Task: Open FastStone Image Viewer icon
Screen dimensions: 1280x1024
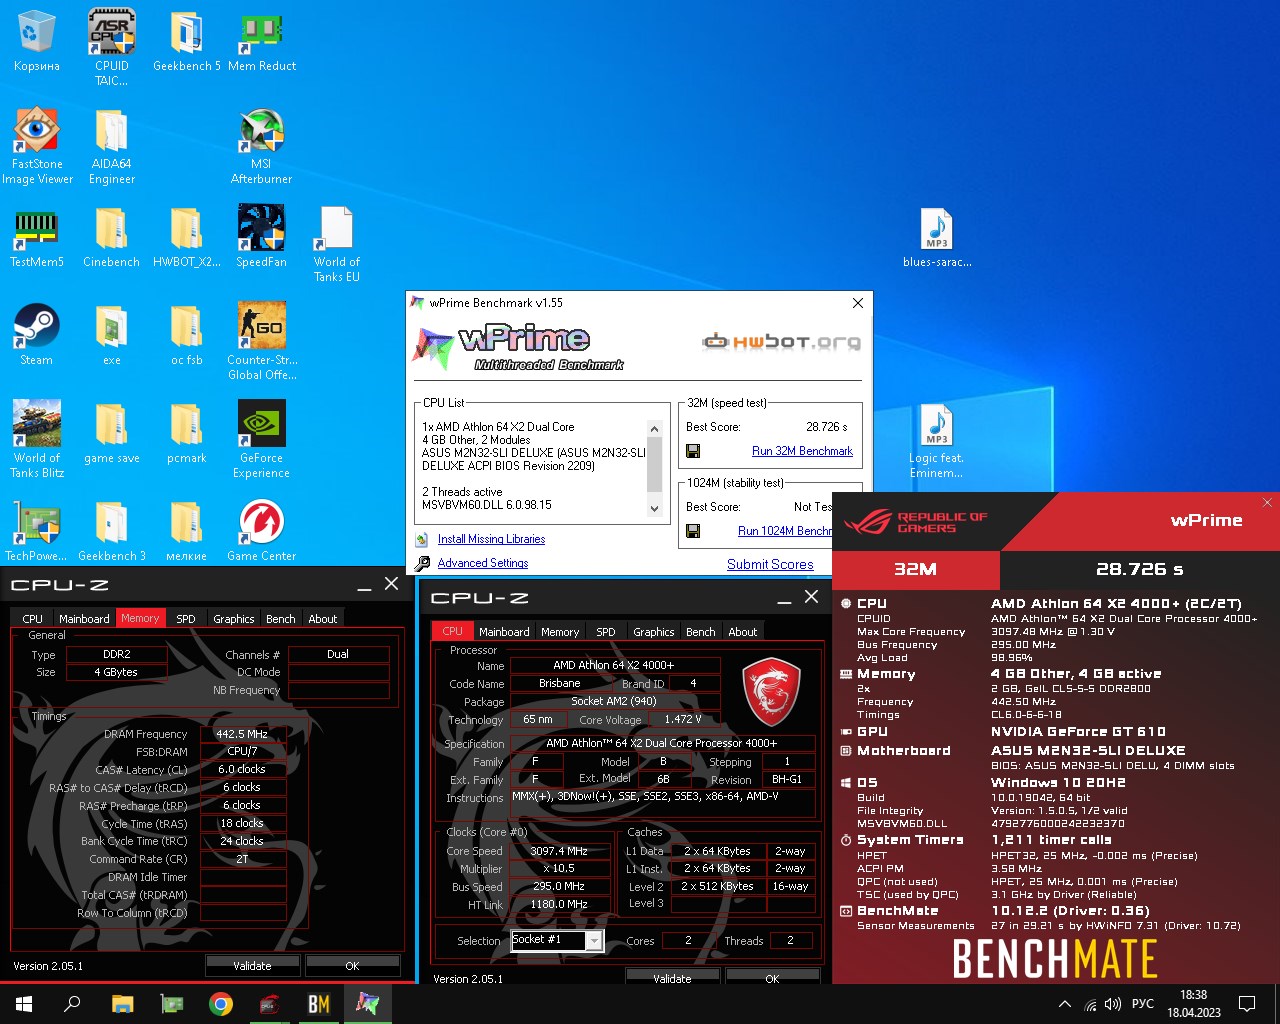Action: pyautogui.click(x=37, y=145)
